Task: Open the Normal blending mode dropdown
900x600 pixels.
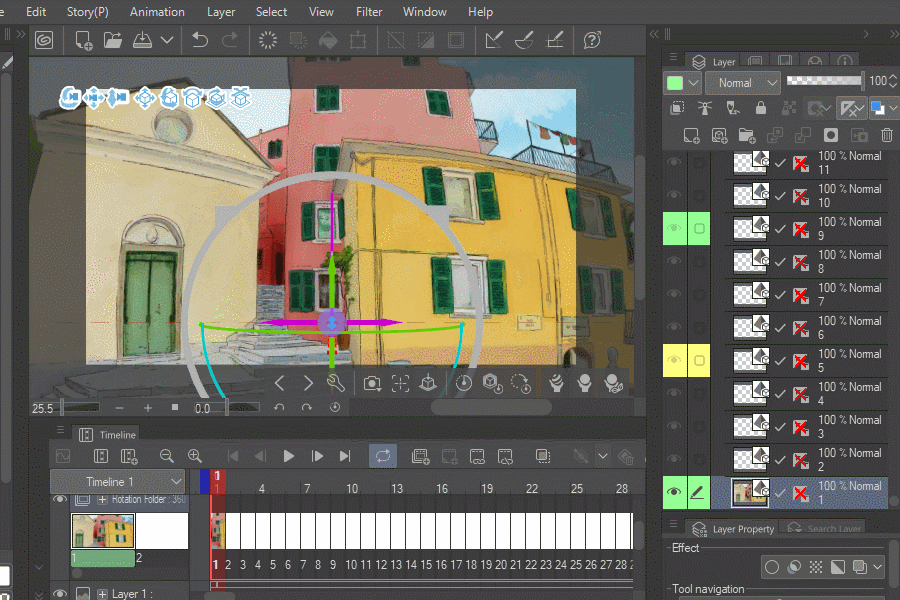Action: point(742,83)
